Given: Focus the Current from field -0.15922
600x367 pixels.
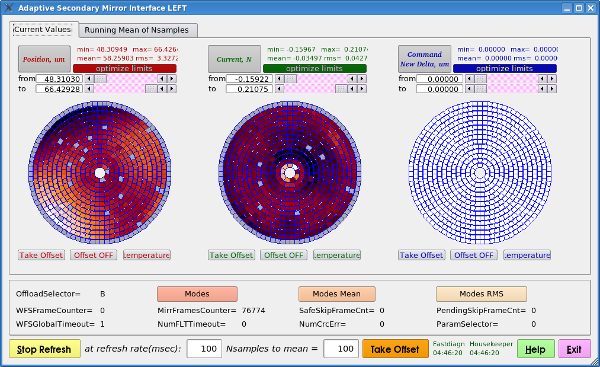Looking at the screenshot, I should (x=249, y=79).
